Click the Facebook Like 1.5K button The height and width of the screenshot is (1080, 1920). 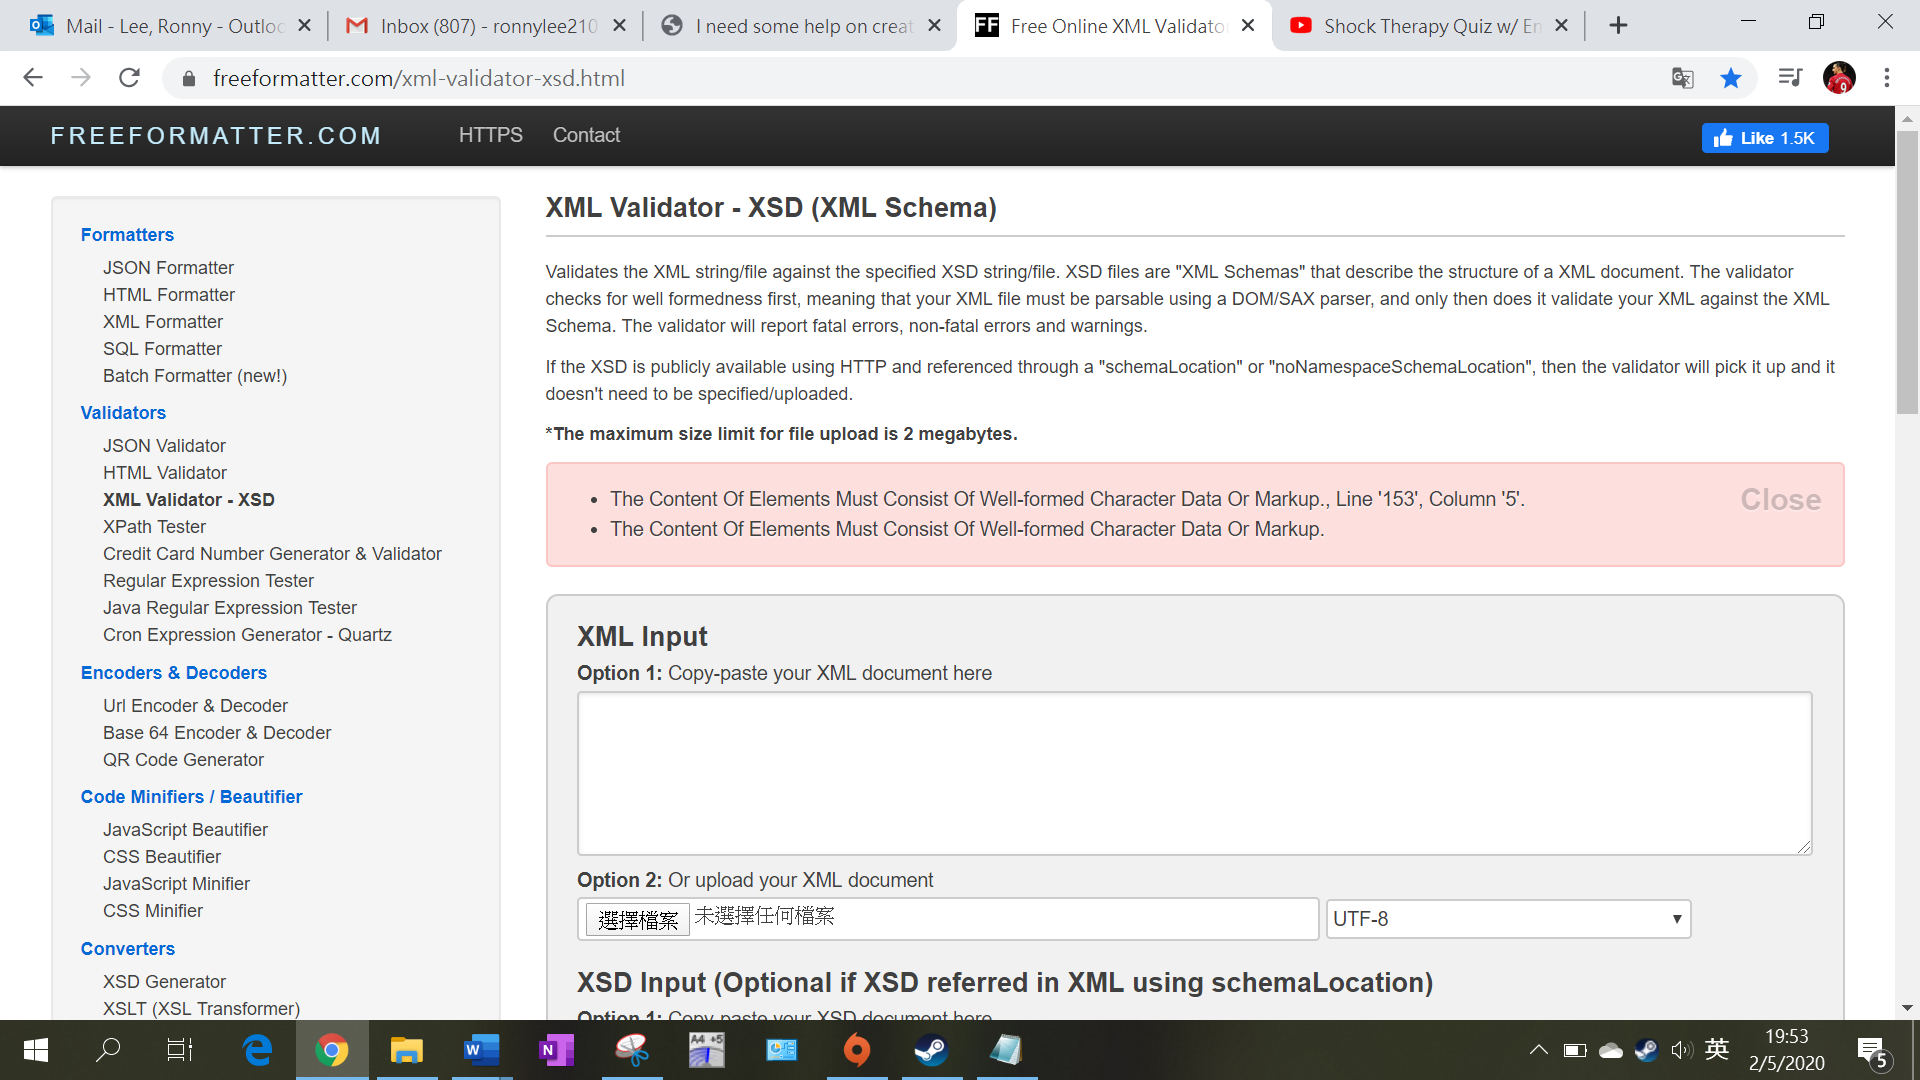click(1765, 138)
